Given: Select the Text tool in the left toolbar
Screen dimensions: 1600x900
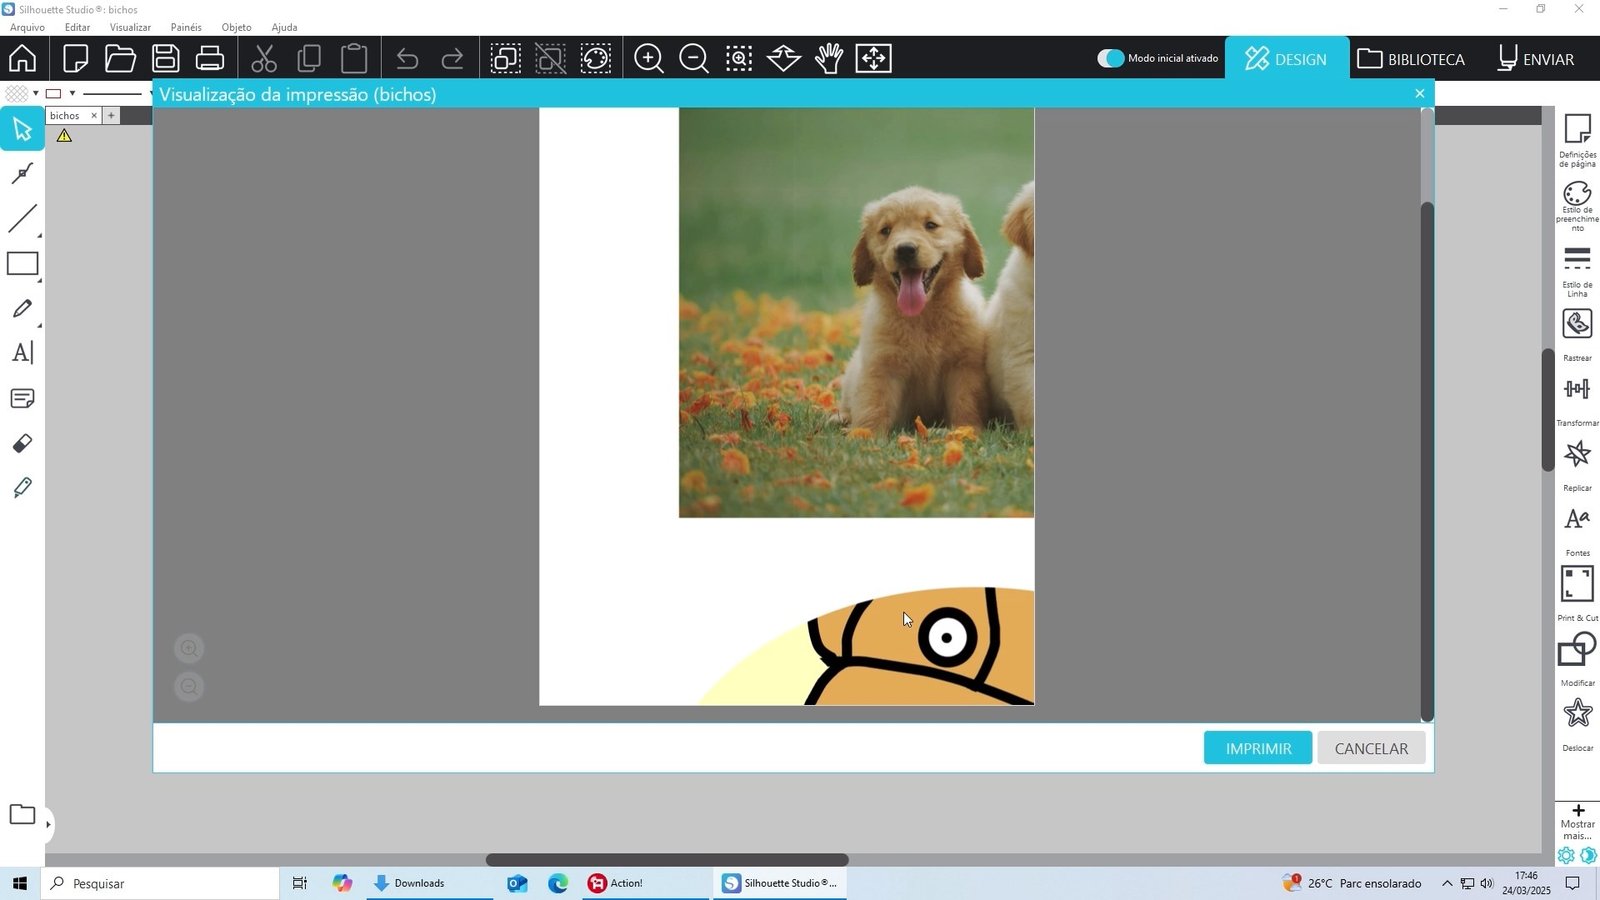Looking at the screenshot, I should [22, 352].
